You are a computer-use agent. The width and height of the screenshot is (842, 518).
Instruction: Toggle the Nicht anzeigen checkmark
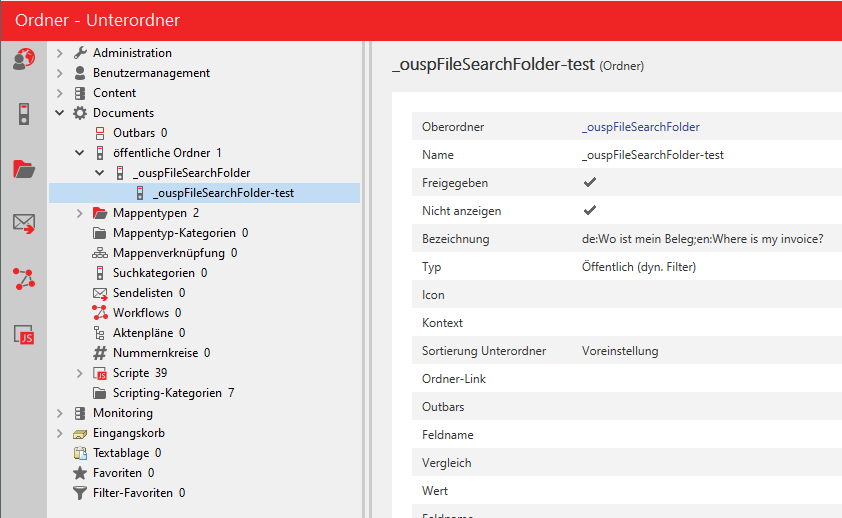(x=590, y=210)
